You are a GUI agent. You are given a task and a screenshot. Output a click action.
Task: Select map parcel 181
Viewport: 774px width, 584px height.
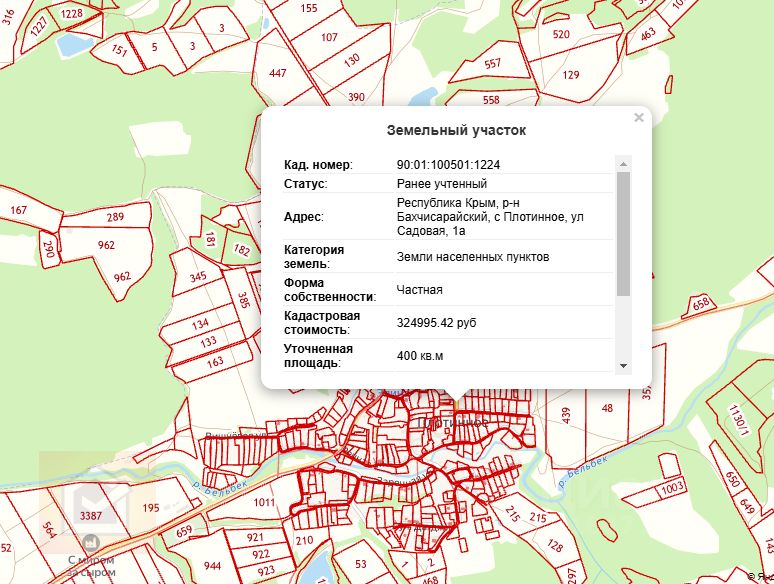click(x=210, y=239)
